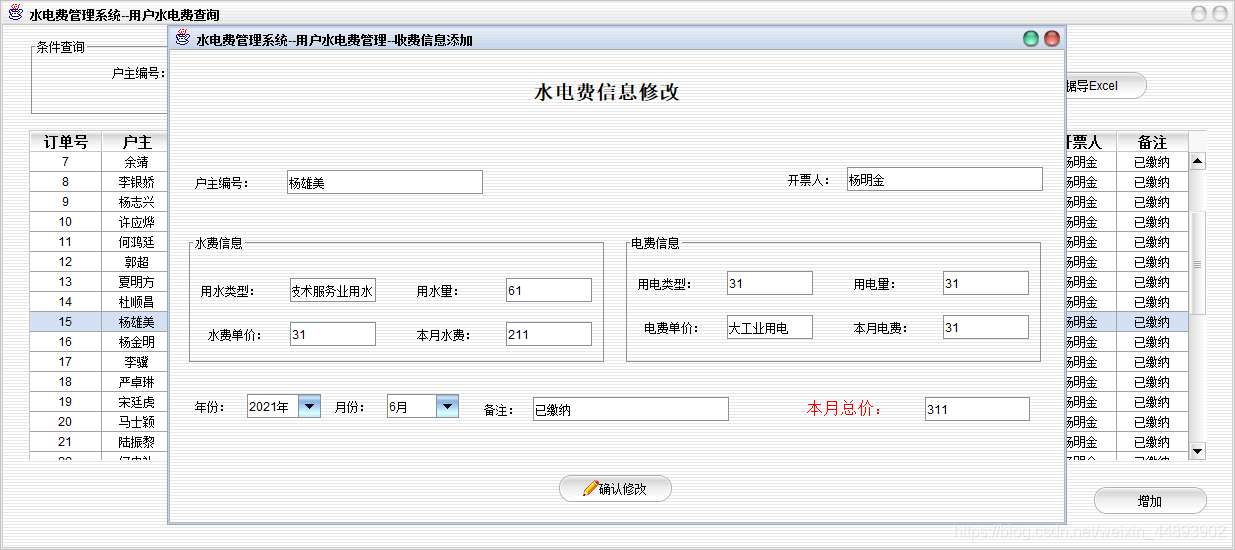Click the export-to-Excel button behind the dialog

coord(1106,86)
